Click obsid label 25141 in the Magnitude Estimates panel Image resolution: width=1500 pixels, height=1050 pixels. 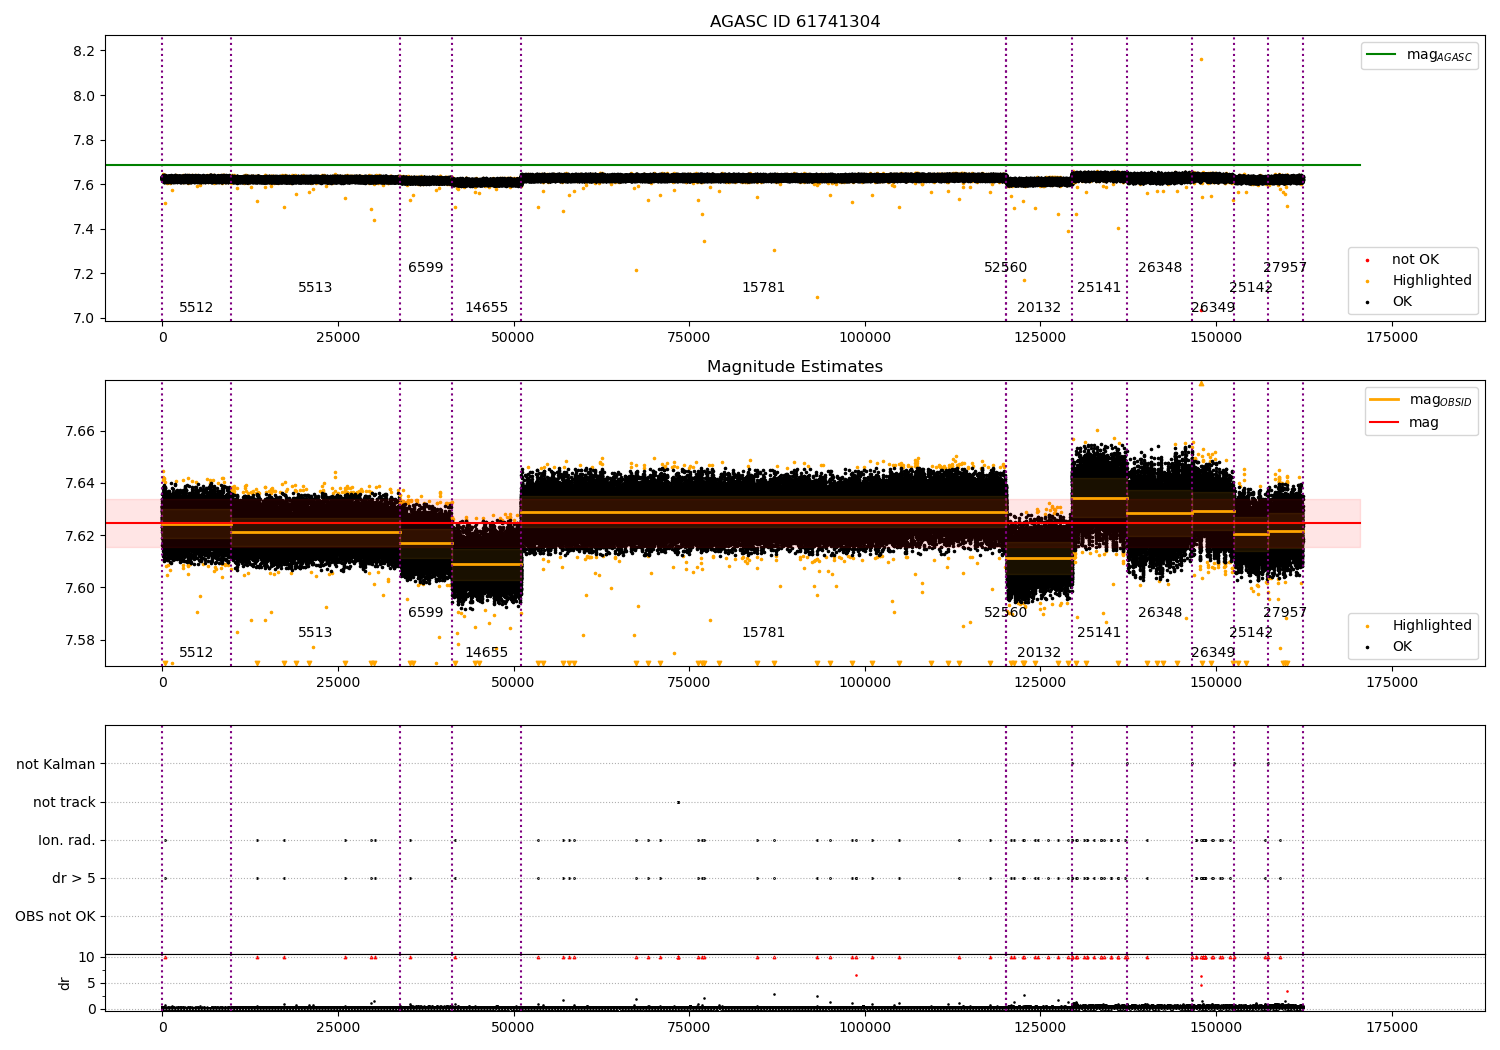click(x=1099, y=633)
